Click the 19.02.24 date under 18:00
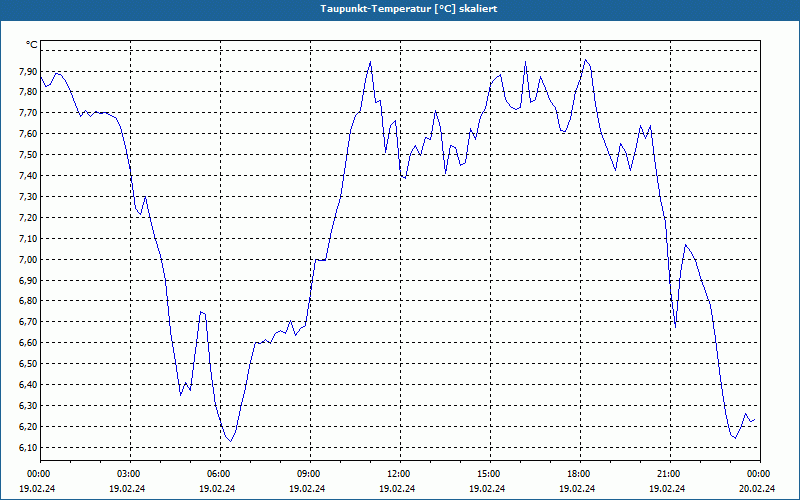 577,488
